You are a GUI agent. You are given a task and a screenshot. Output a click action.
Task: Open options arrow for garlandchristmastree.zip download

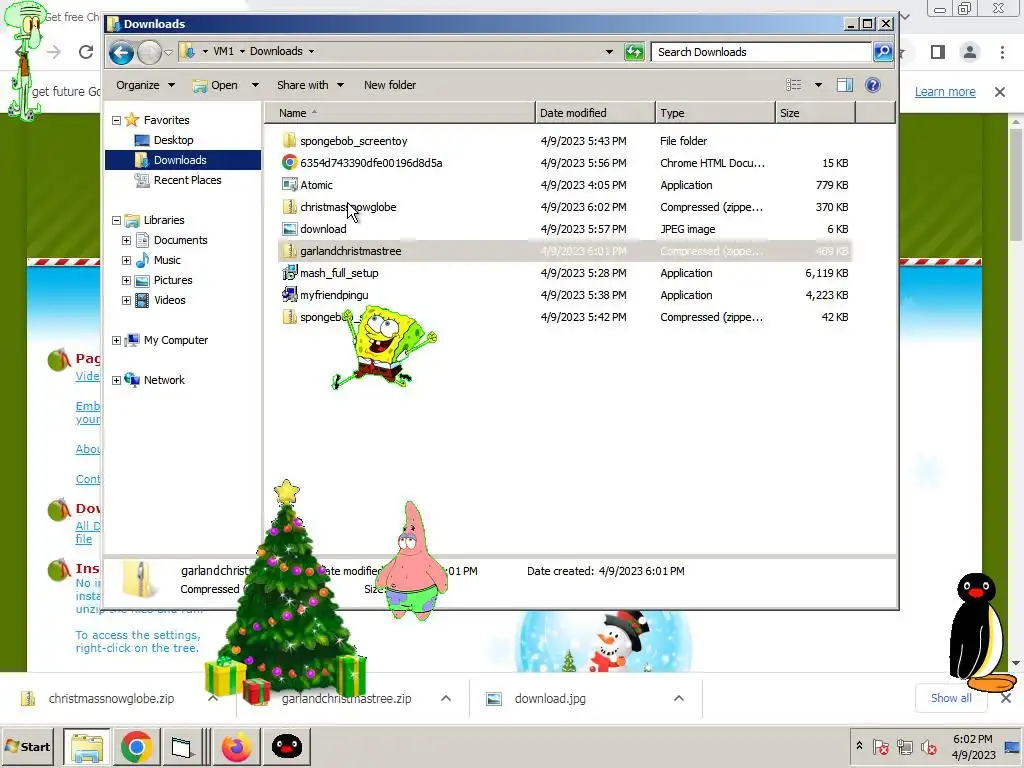445,698
